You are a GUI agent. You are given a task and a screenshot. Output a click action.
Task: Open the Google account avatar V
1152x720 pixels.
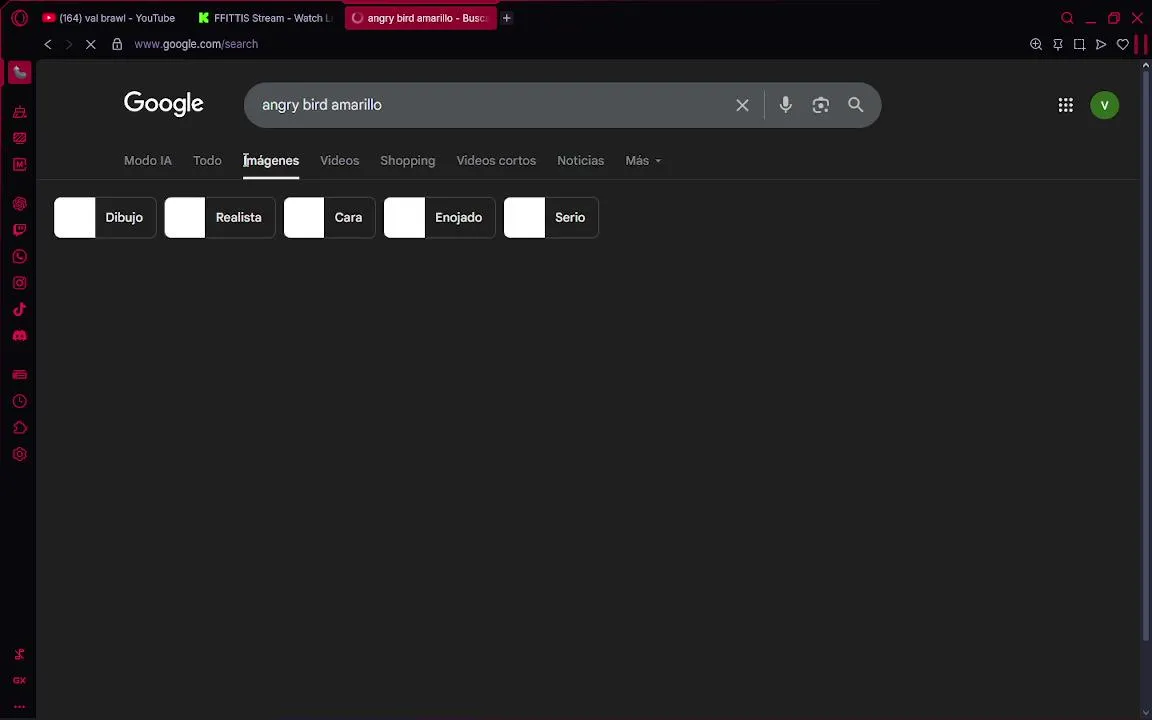click(x=1104, y=105)
